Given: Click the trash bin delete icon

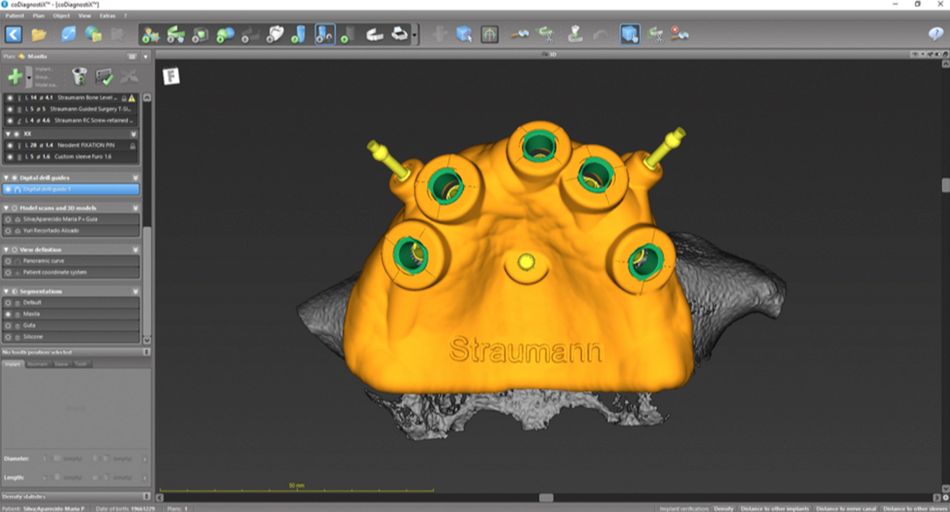Looking at the screenshot, I should (x=79, y=76).
